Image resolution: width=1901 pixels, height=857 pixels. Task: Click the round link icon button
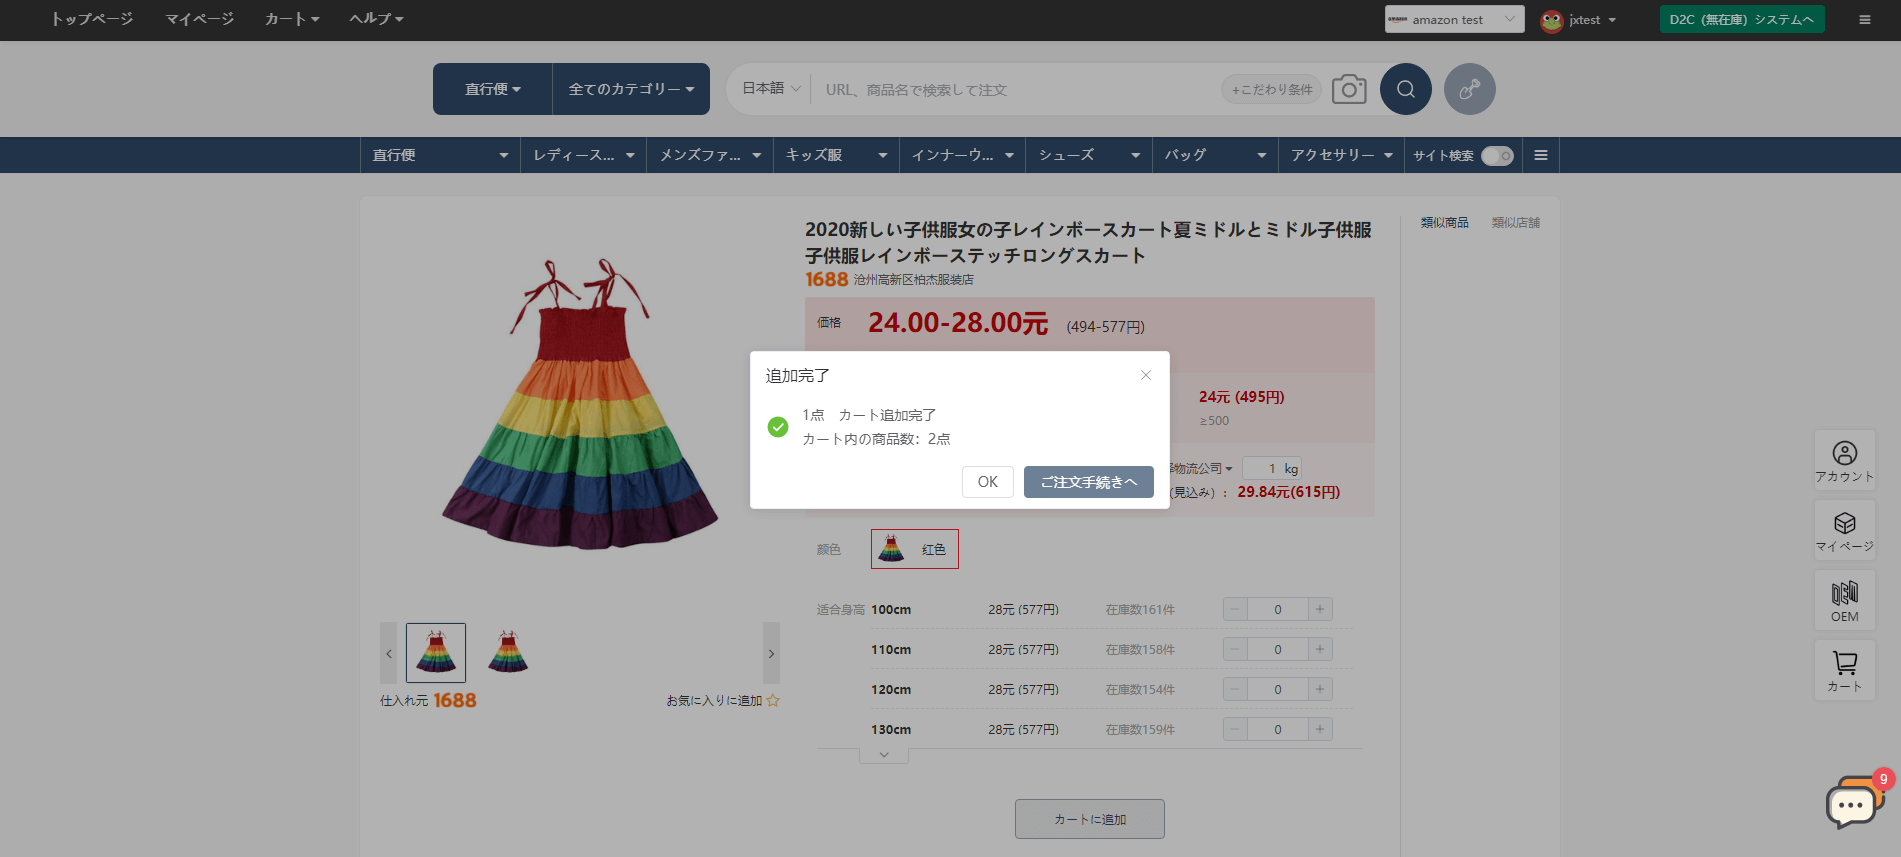click(x=1469, y=89)
